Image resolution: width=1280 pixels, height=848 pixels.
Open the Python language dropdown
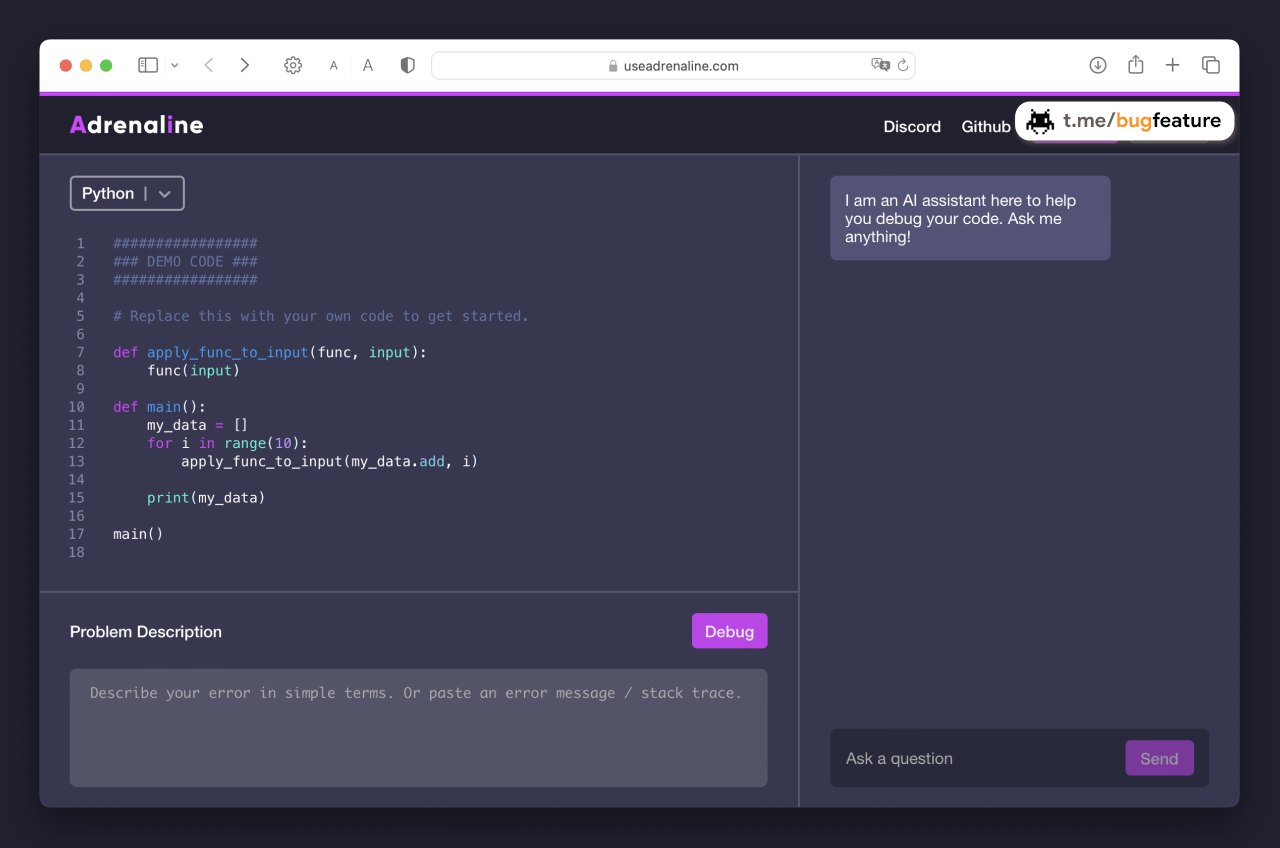point(127,193)
